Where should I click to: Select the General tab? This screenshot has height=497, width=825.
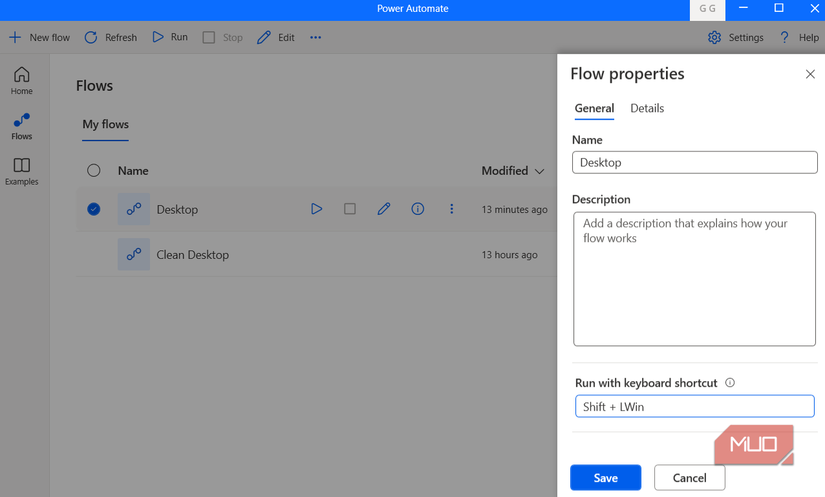point(594,108)
